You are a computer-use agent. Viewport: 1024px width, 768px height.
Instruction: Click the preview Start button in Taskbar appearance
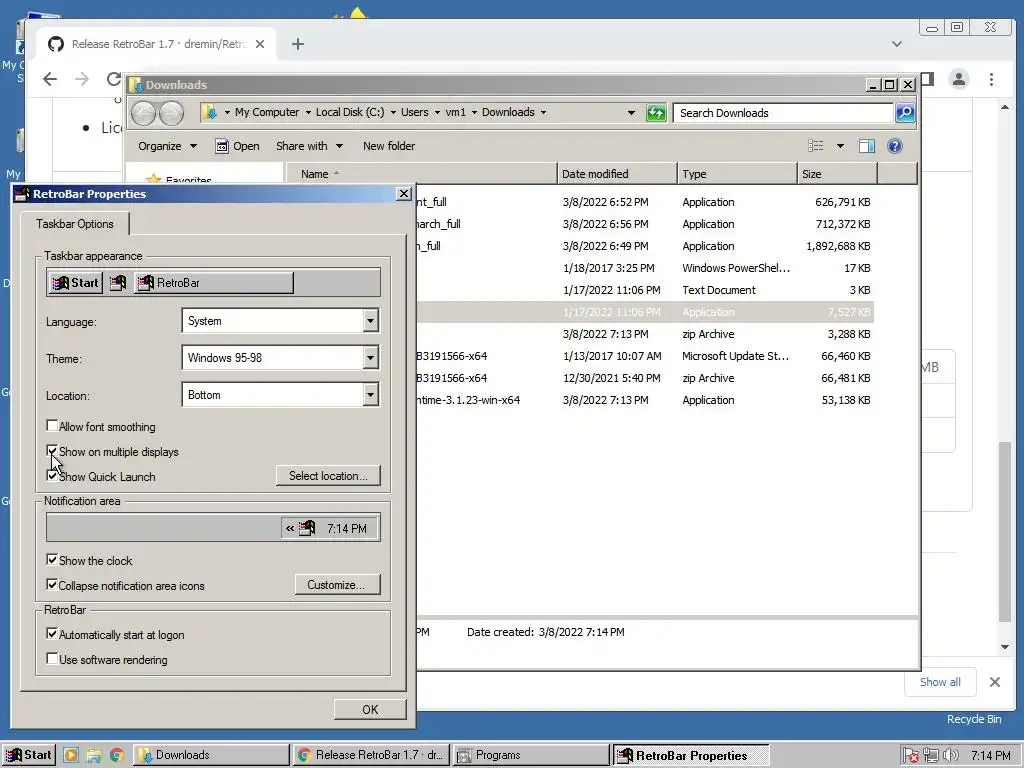75,283
